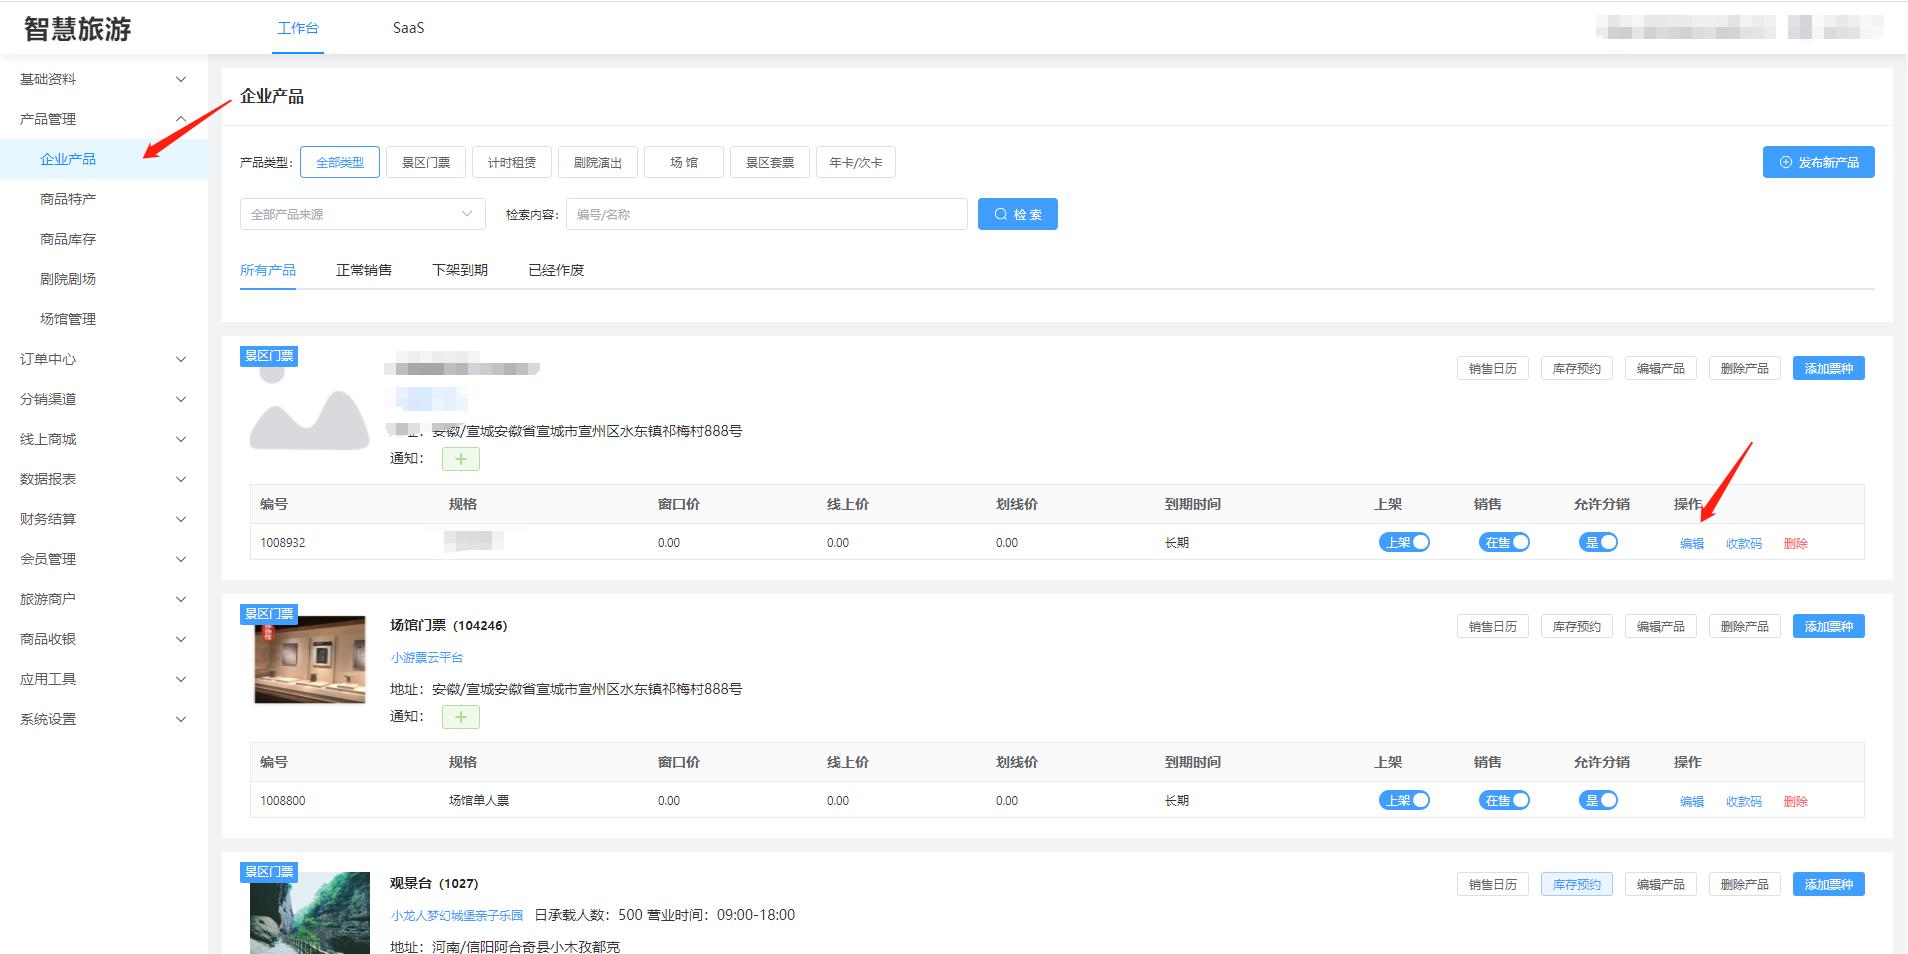
Task: Click 发布新产品 button to publish product
Action: point(1818,162)
